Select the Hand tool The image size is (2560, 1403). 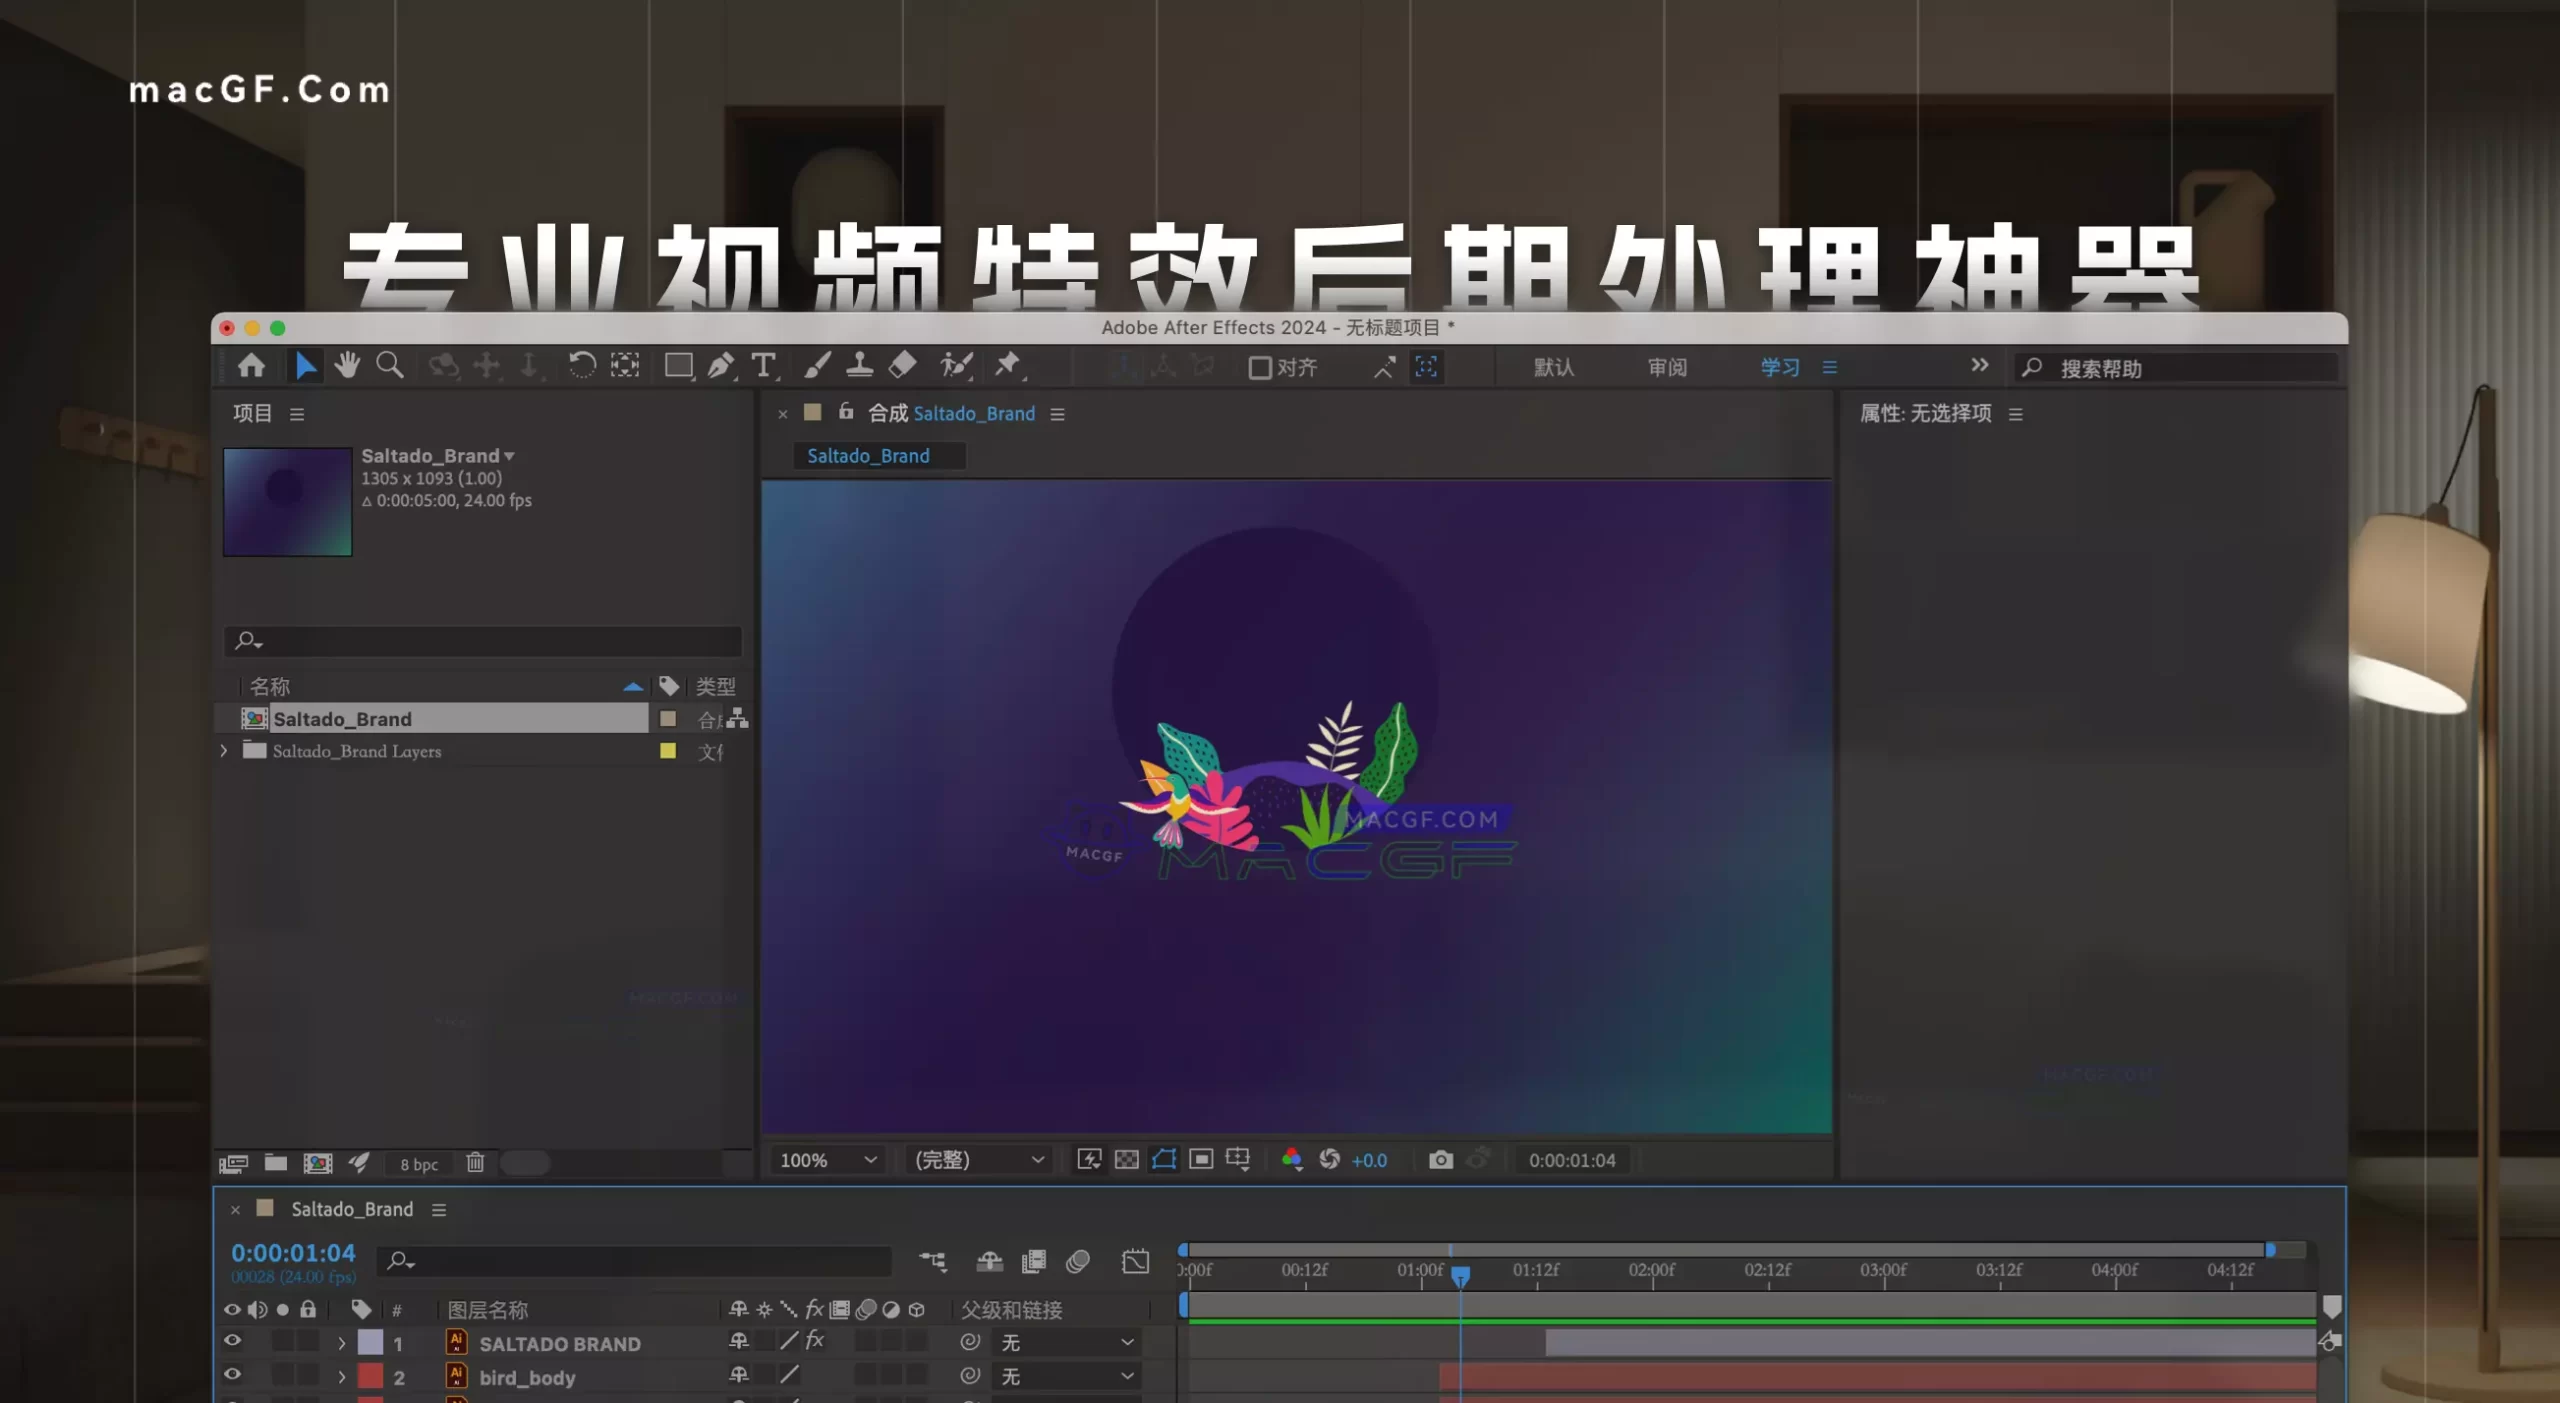(347, 366)
